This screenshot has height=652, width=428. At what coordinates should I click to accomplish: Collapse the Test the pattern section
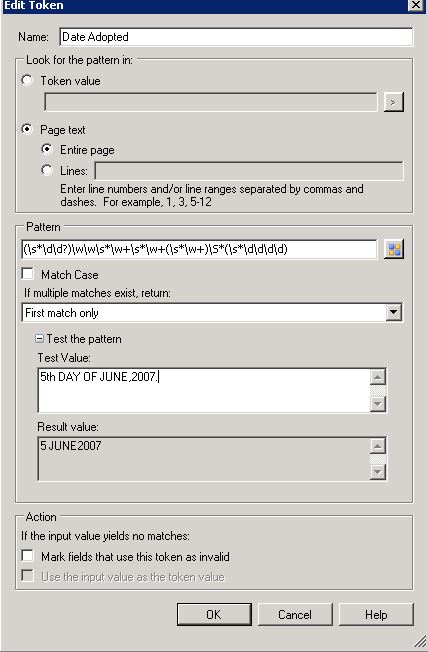(39, 338)
